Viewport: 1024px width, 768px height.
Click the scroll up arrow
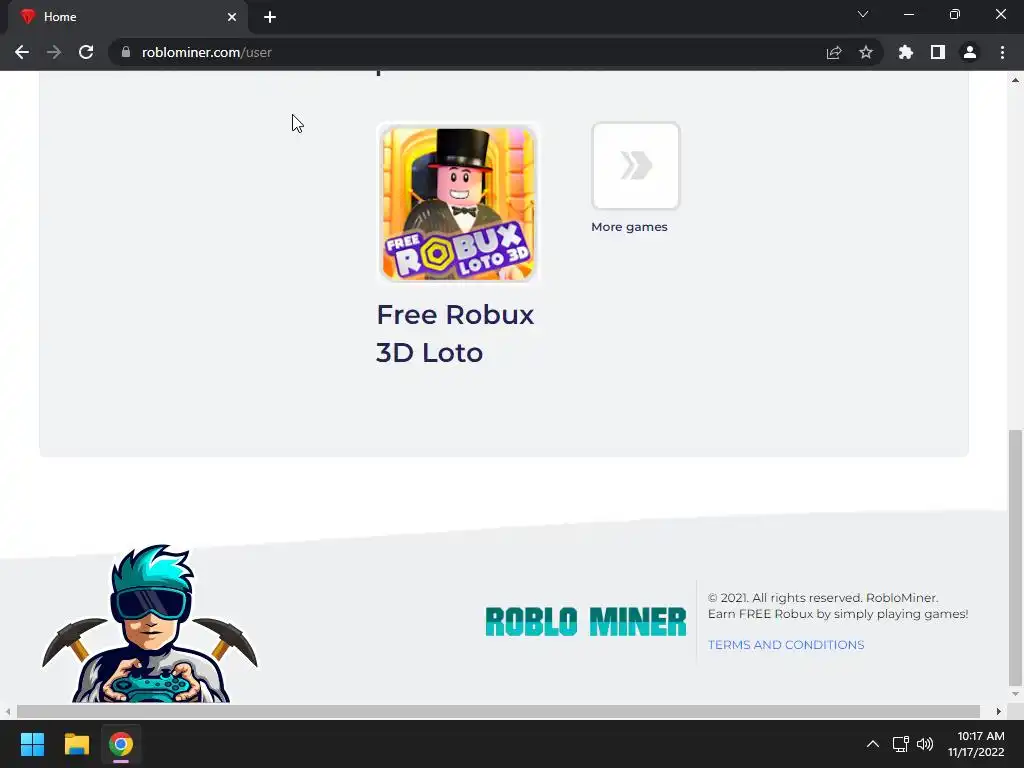pyautogui.click(x=1015, y=80)
